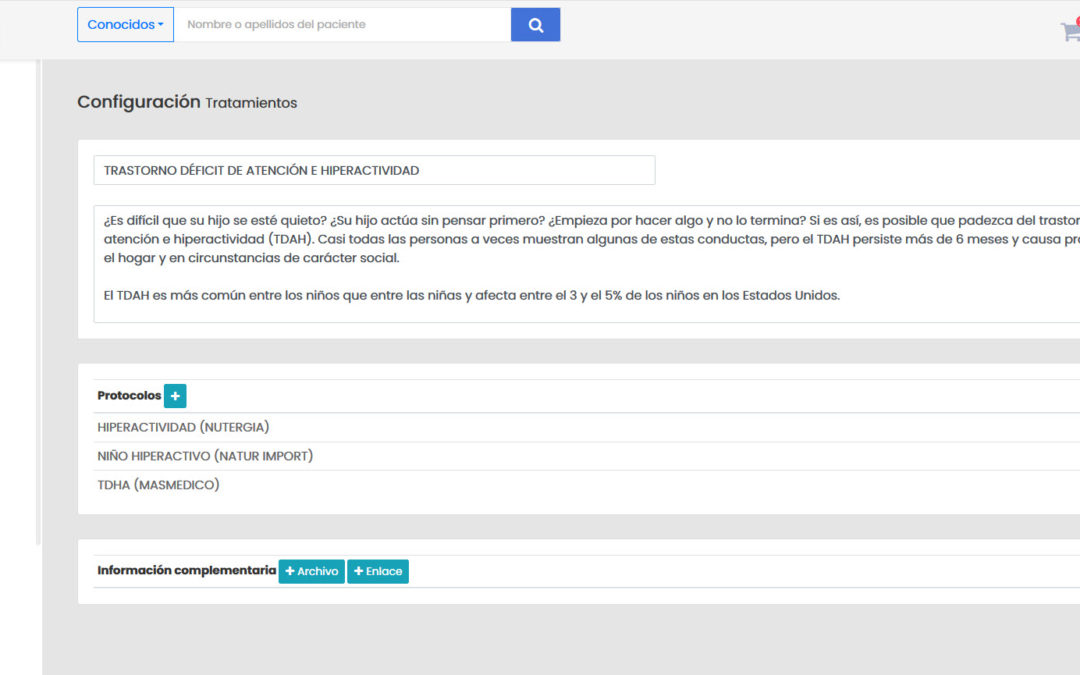This screenshot has height=675, width=1080.
Task: Click the left sidebar vertical scrollbar
Action: pyautogui.click(x=38, y=303)
